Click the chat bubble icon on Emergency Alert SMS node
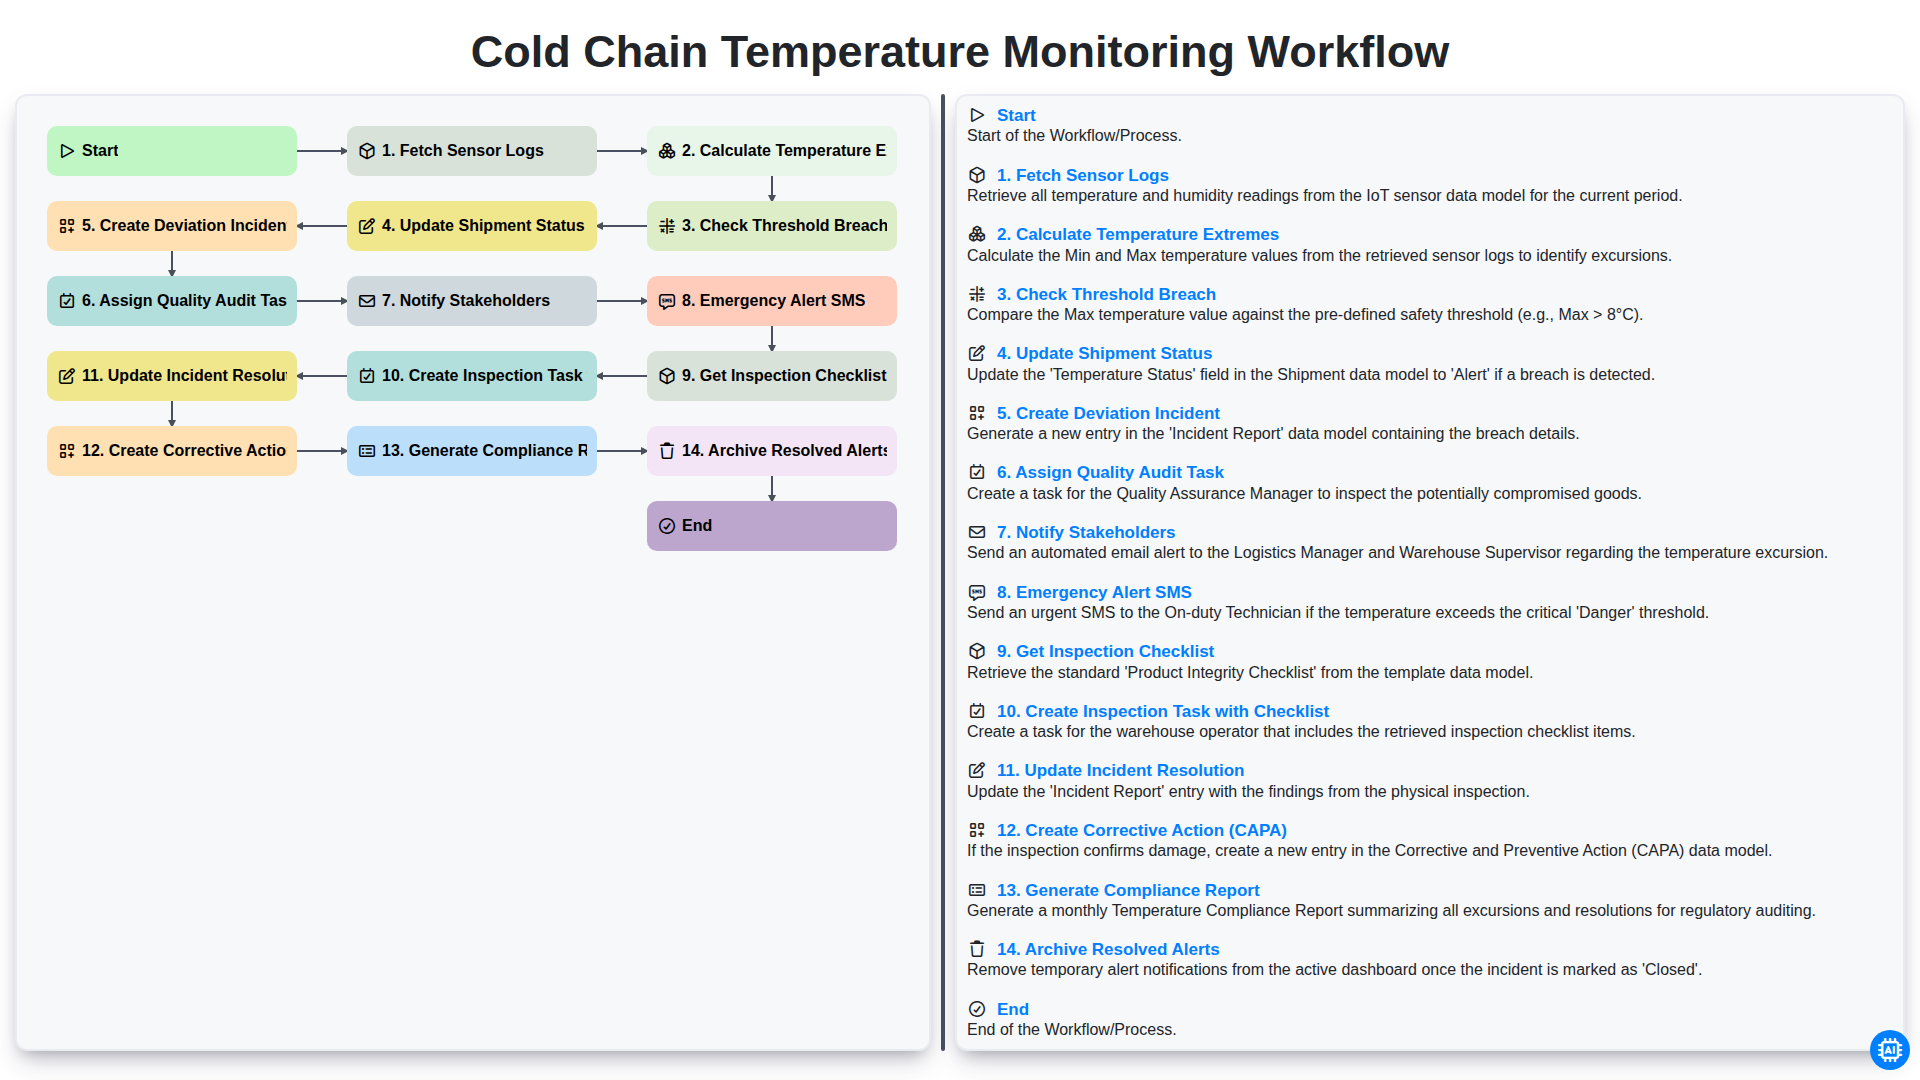 pos(667,301)
